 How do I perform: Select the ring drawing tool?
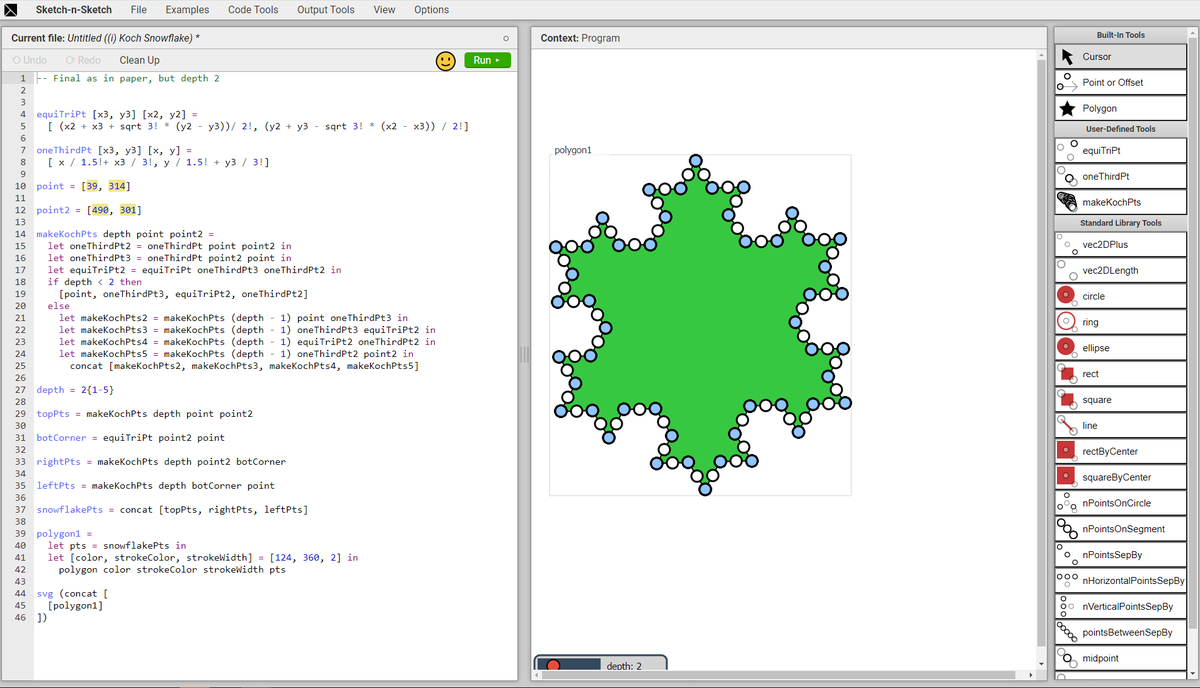1121,323
